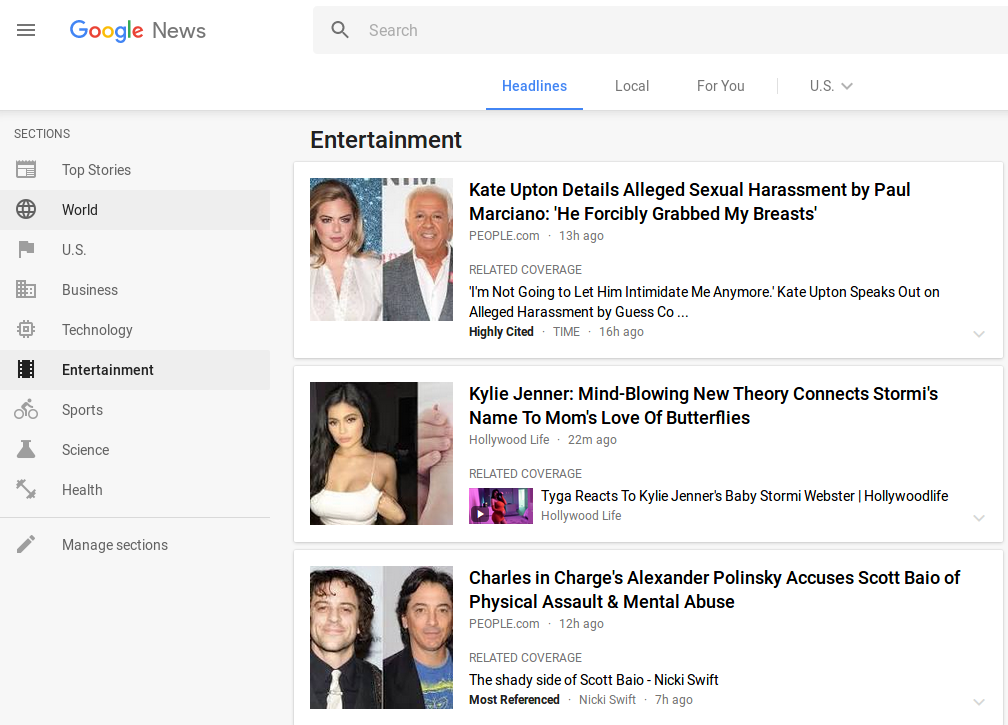Open The shady side of Scott Baio link
The width and height of the screenshot is (1008, 725).
point(593,679)
